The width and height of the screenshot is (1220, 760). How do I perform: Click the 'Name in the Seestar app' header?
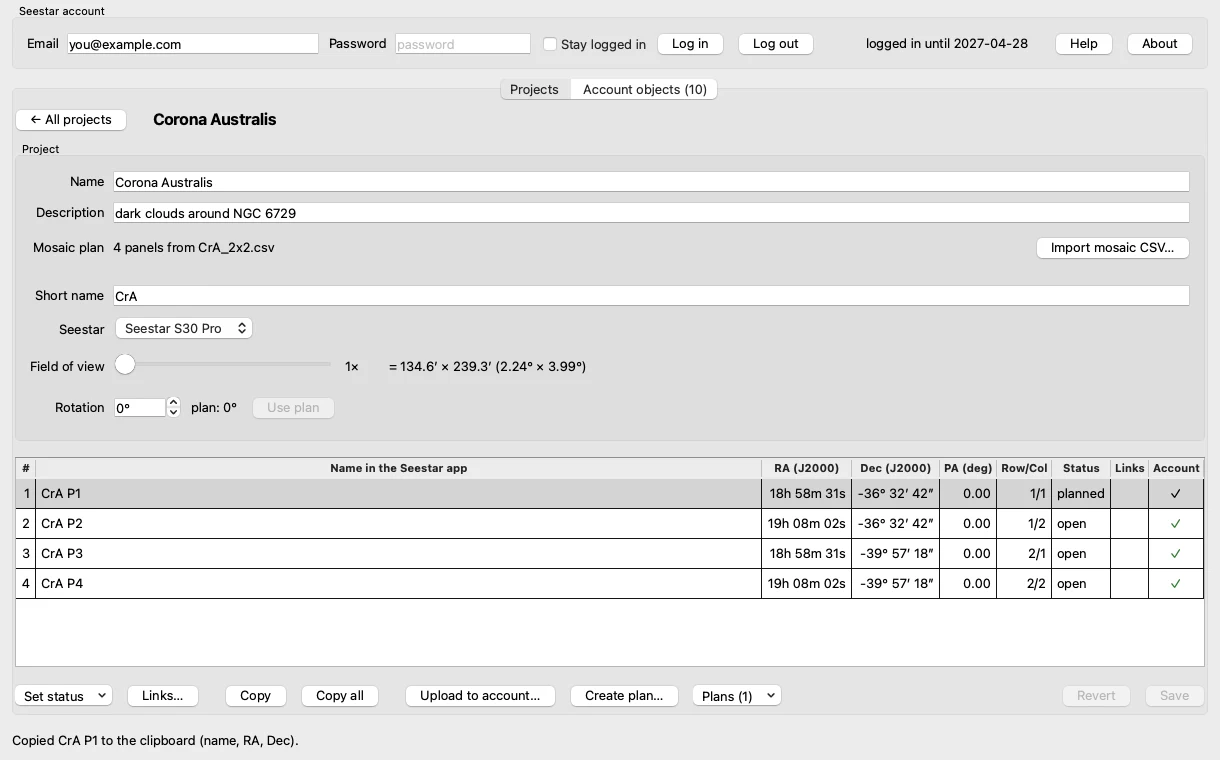pyautogui.click(x=398, y=468)
